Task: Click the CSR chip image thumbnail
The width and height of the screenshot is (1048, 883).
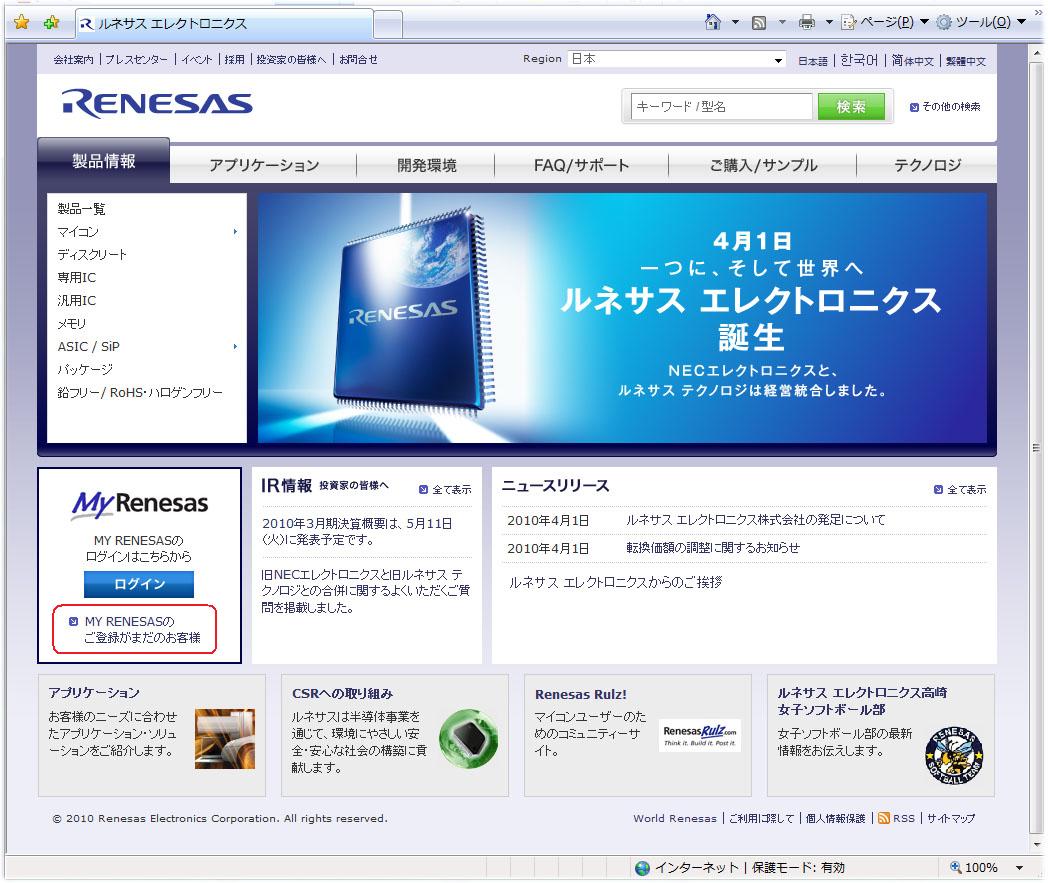Action: coord(468,739)
